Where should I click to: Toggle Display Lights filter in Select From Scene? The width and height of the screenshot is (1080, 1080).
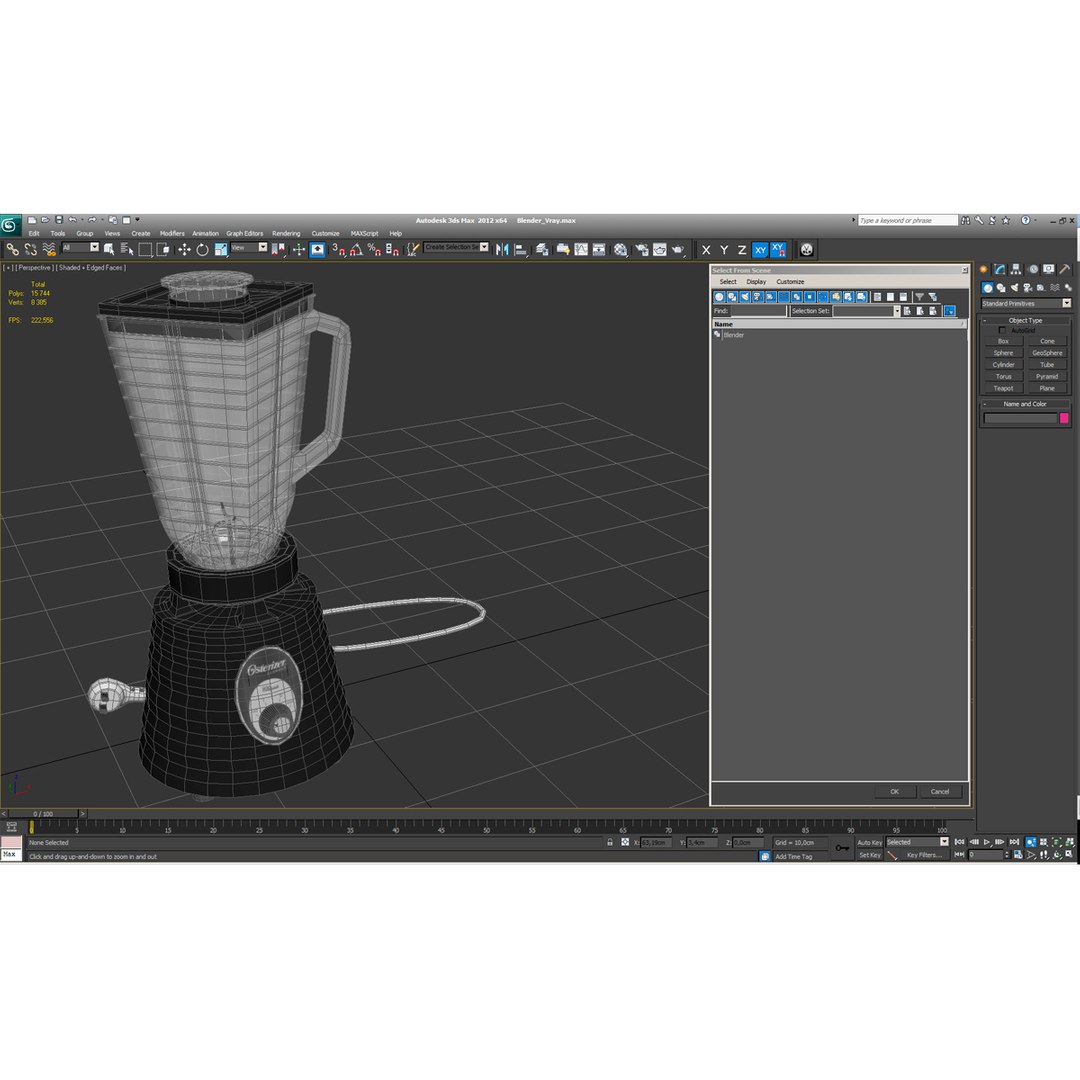tap(745, 297)
